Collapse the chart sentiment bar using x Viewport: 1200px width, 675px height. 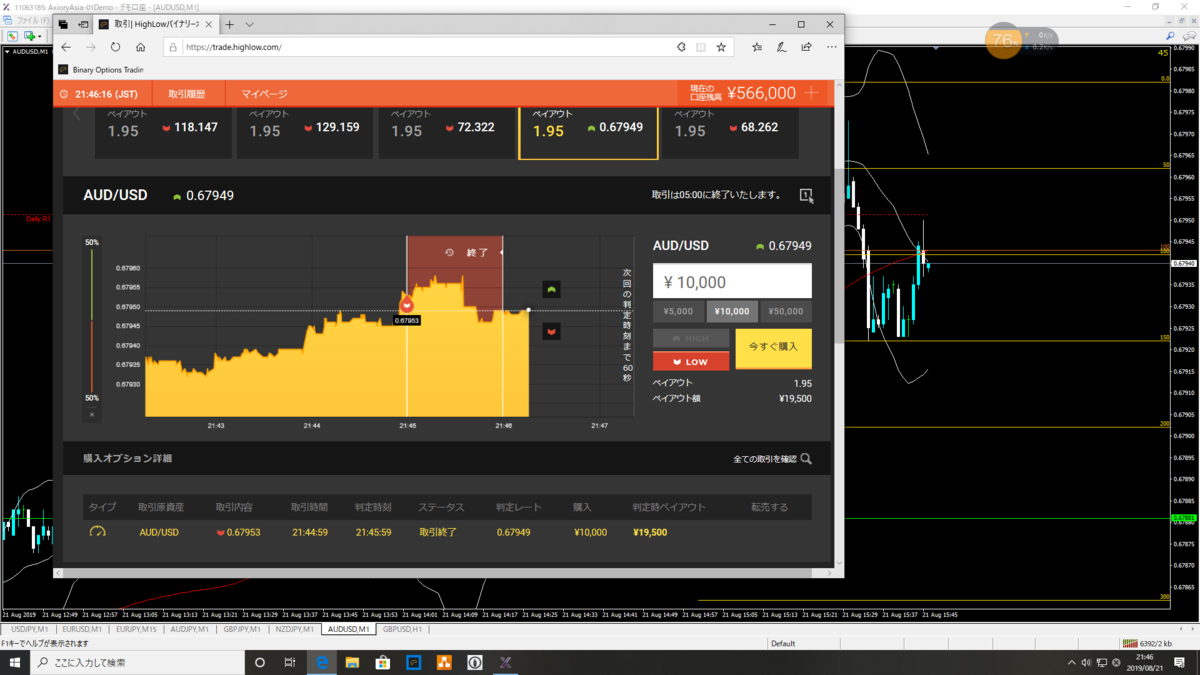click(x=92, y=414)
